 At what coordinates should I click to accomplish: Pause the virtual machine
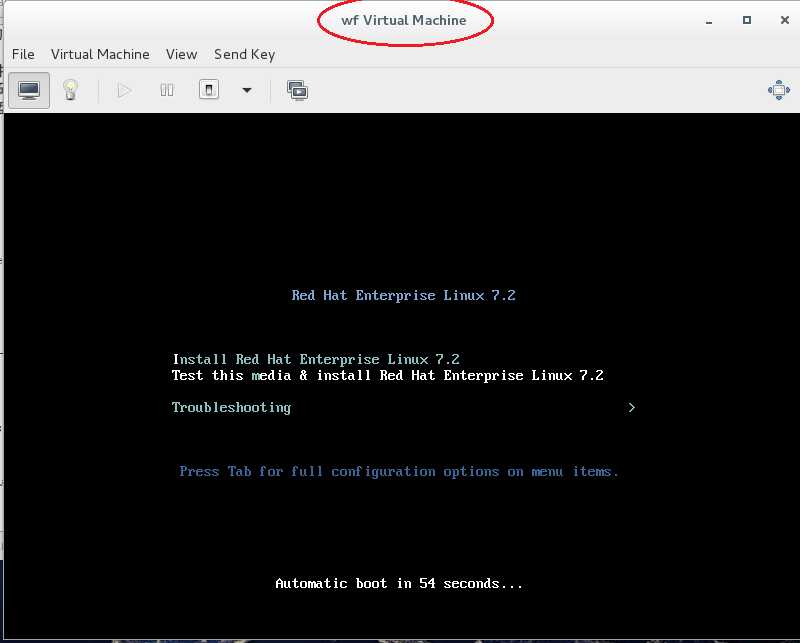click(167, 90)
